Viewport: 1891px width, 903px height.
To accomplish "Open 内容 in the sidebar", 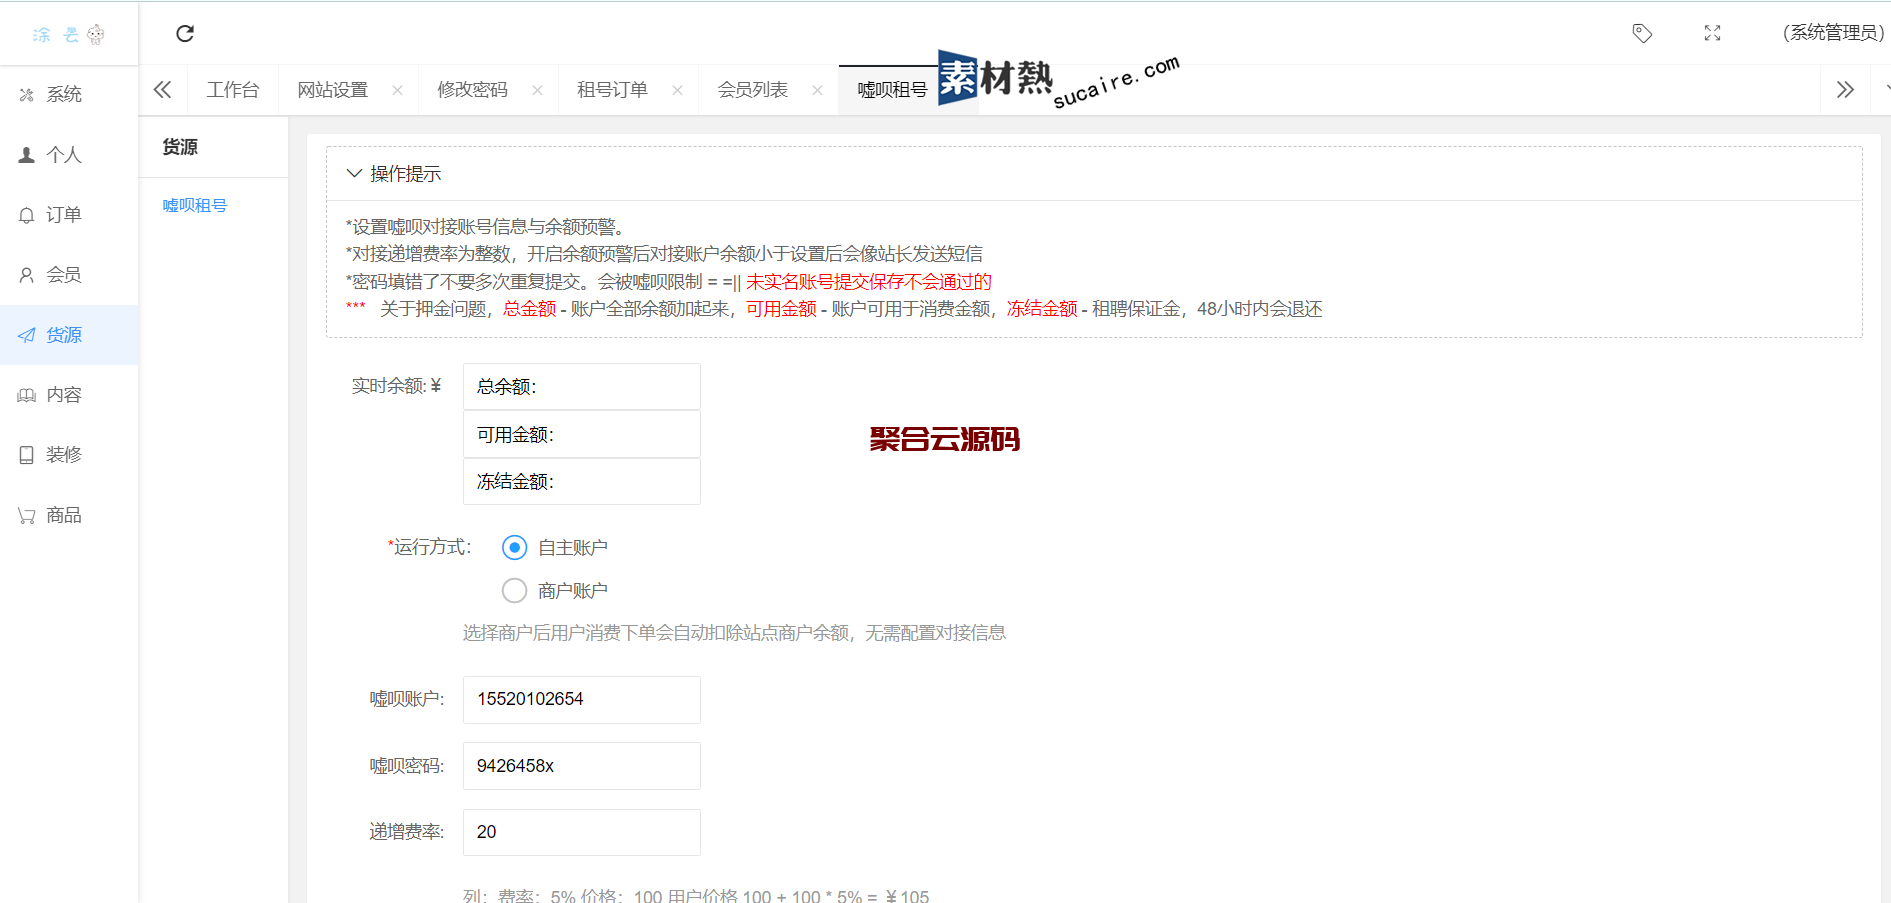I will [69, 395].
